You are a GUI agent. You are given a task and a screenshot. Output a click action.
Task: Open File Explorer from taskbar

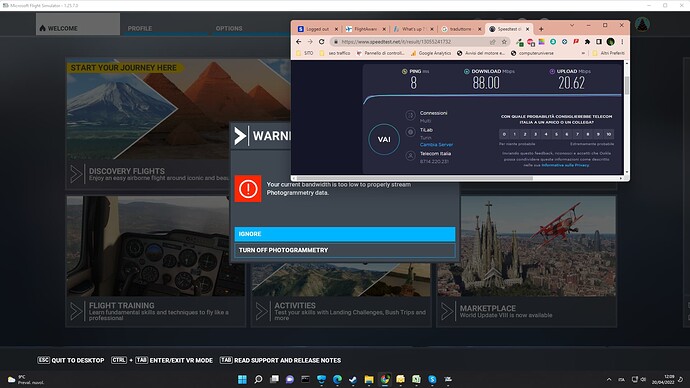(369, 379)
